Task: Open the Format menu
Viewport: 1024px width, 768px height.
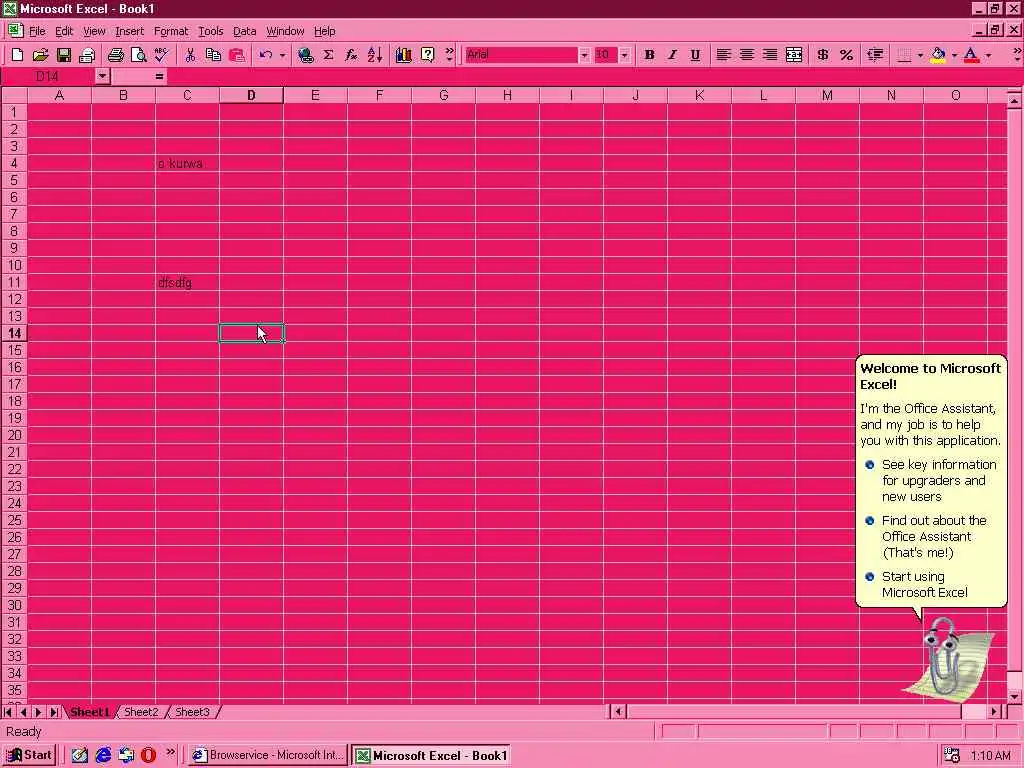Action: [x=171, y=31]
